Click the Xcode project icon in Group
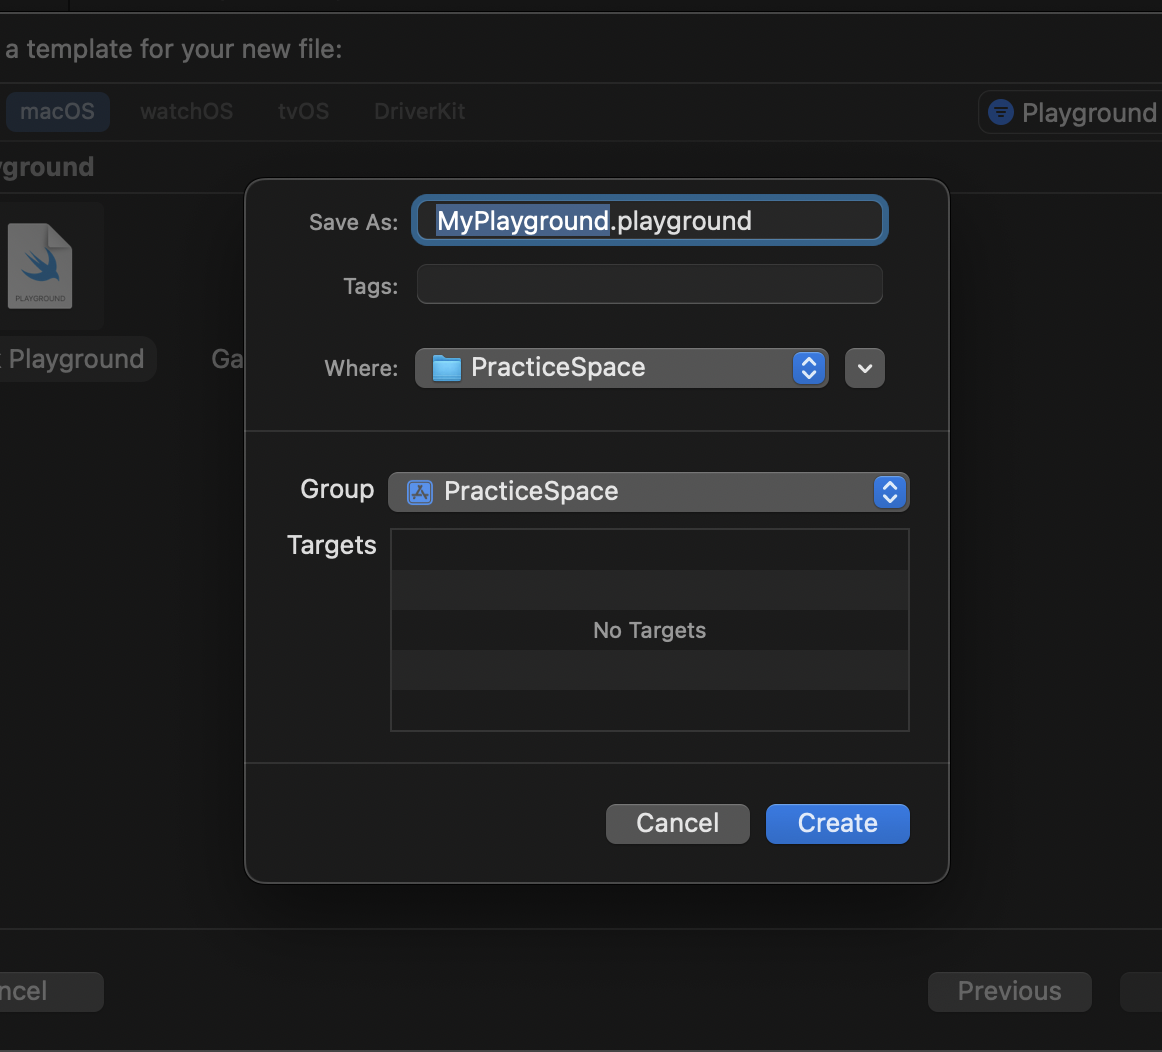1162x1052 pixels. point(419,493)
